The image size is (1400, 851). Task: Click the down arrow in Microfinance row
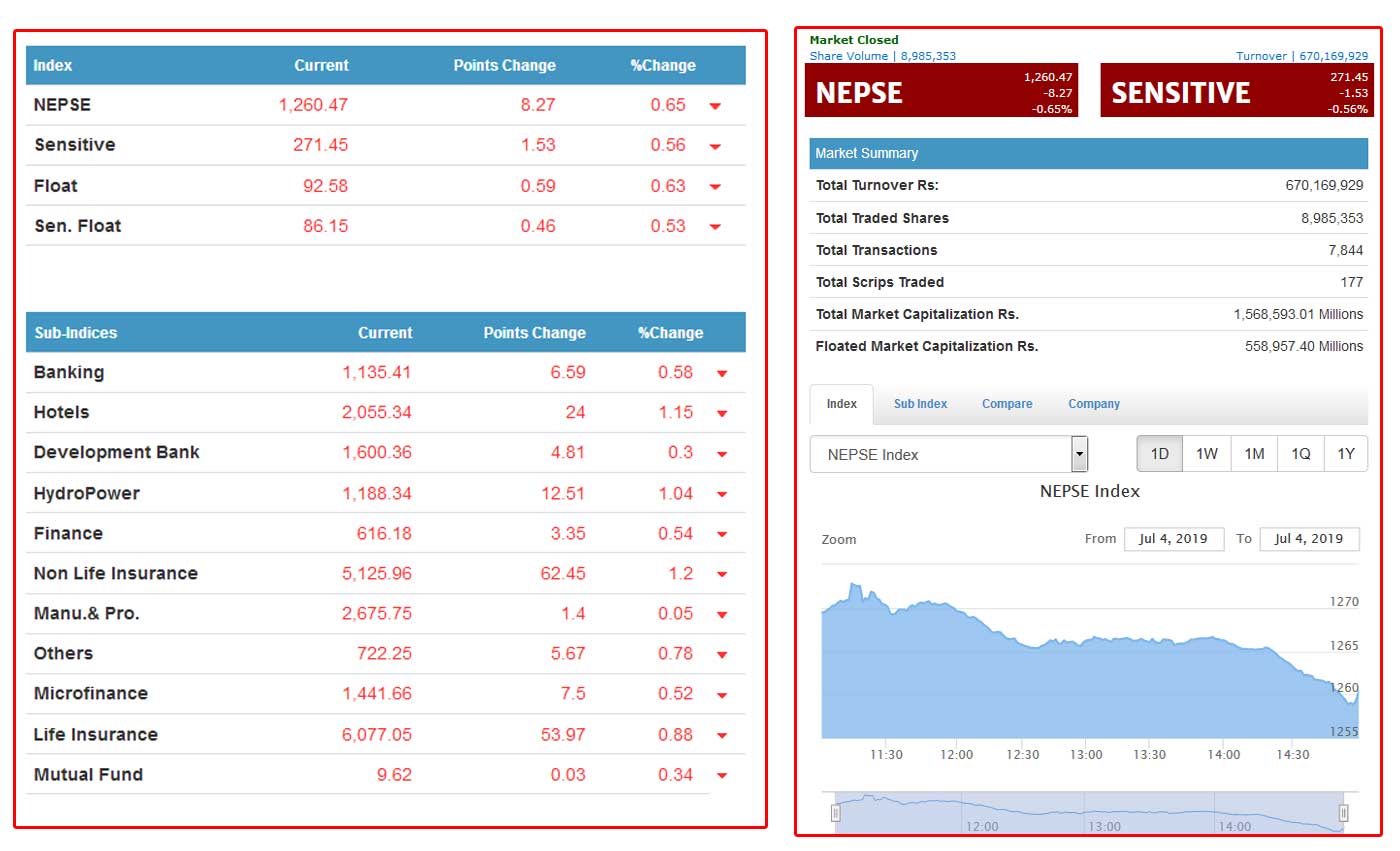(x=722, y=695)
